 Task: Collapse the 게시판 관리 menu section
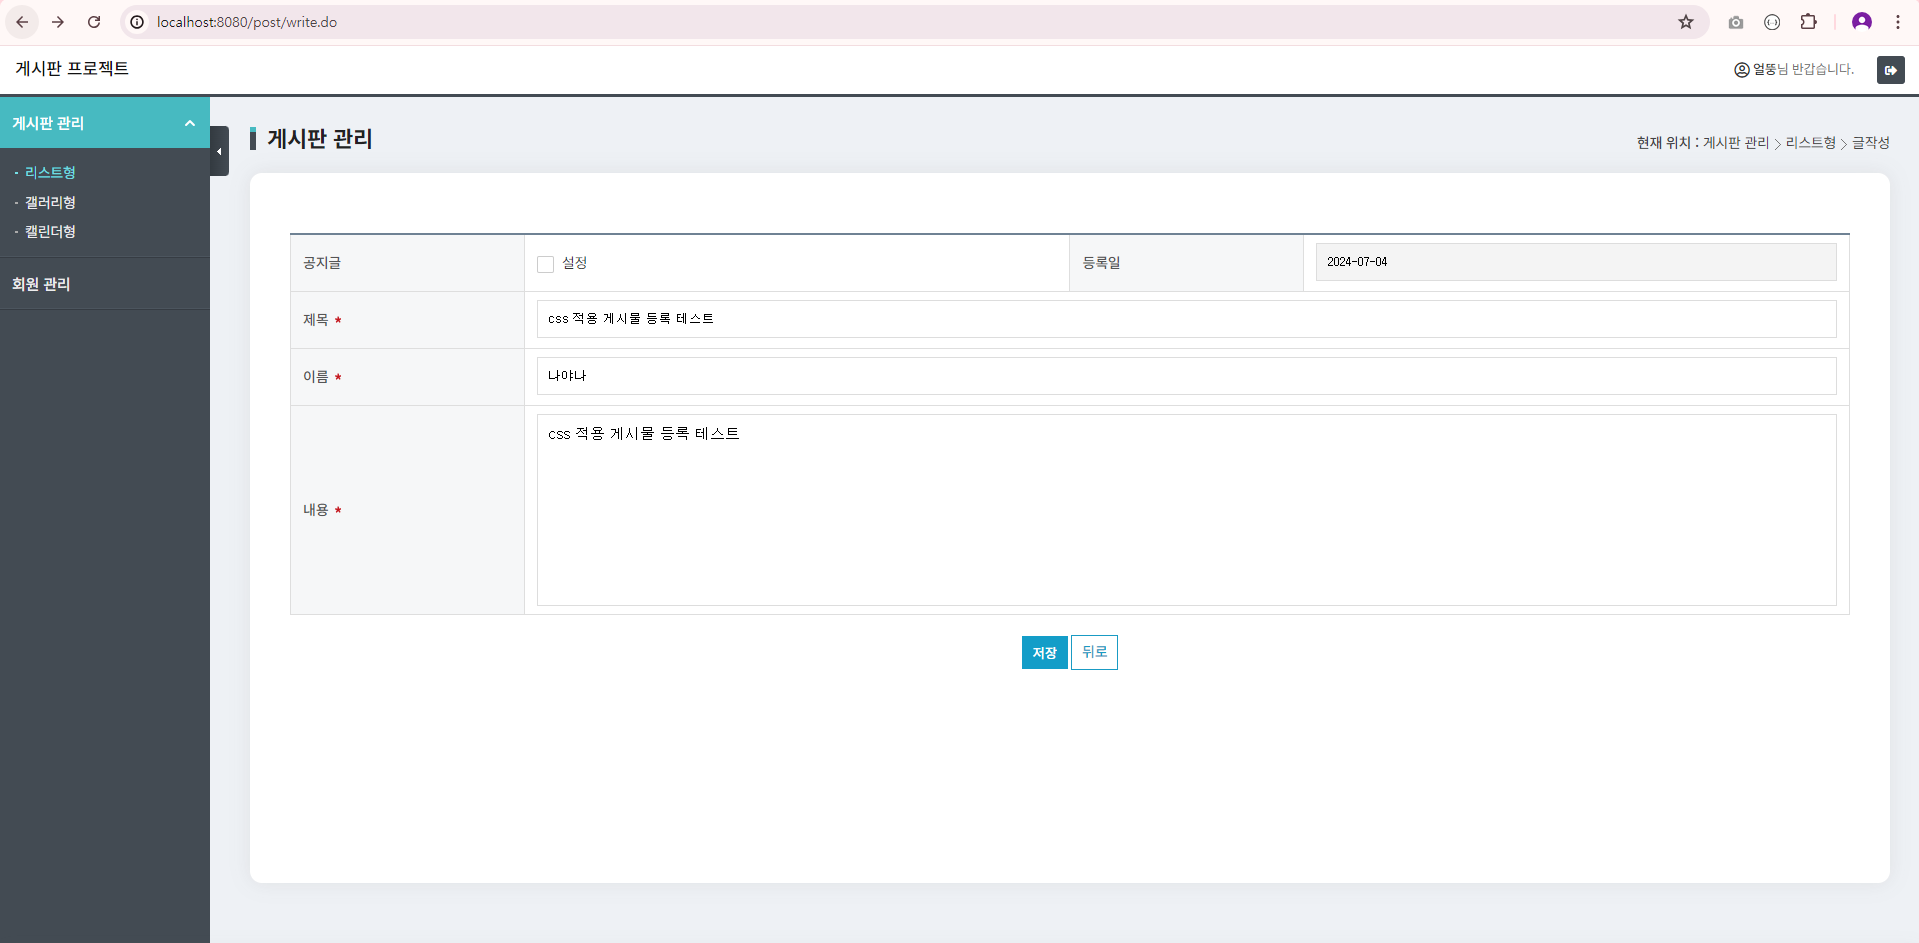pyautogui.click(x=105, y=123)
